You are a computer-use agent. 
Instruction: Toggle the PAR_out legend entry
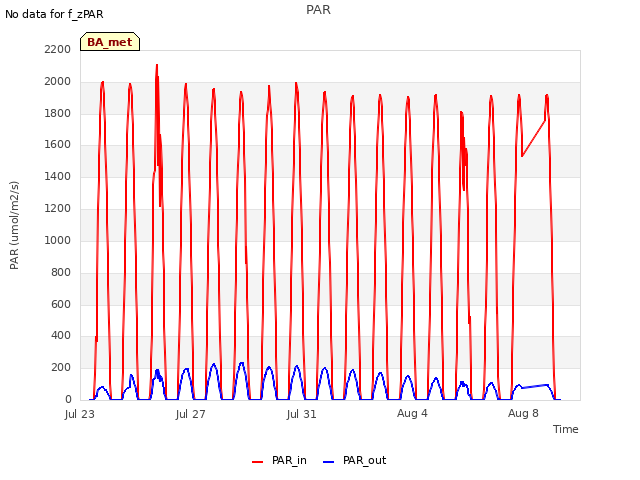(354, 460)
